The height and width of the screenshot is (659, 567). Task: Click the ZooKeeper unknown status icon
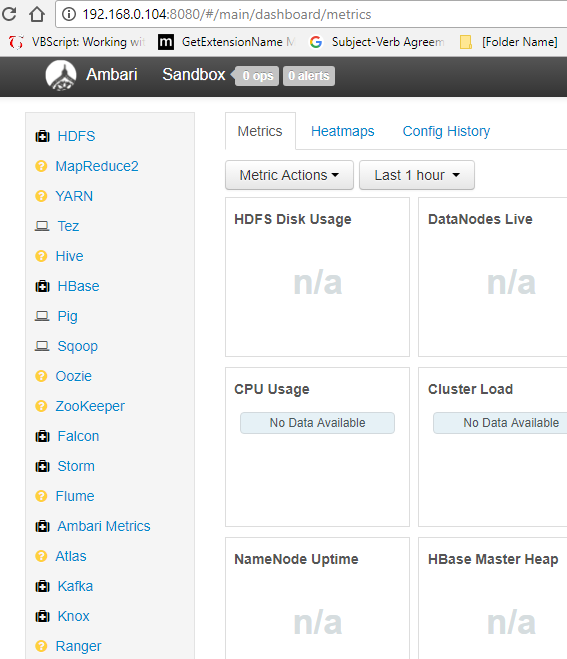(41, 406)
